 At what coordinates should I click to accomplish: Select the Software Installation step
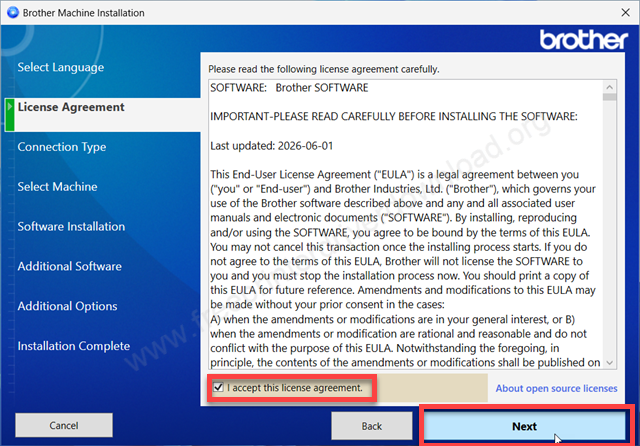point(71,226)
